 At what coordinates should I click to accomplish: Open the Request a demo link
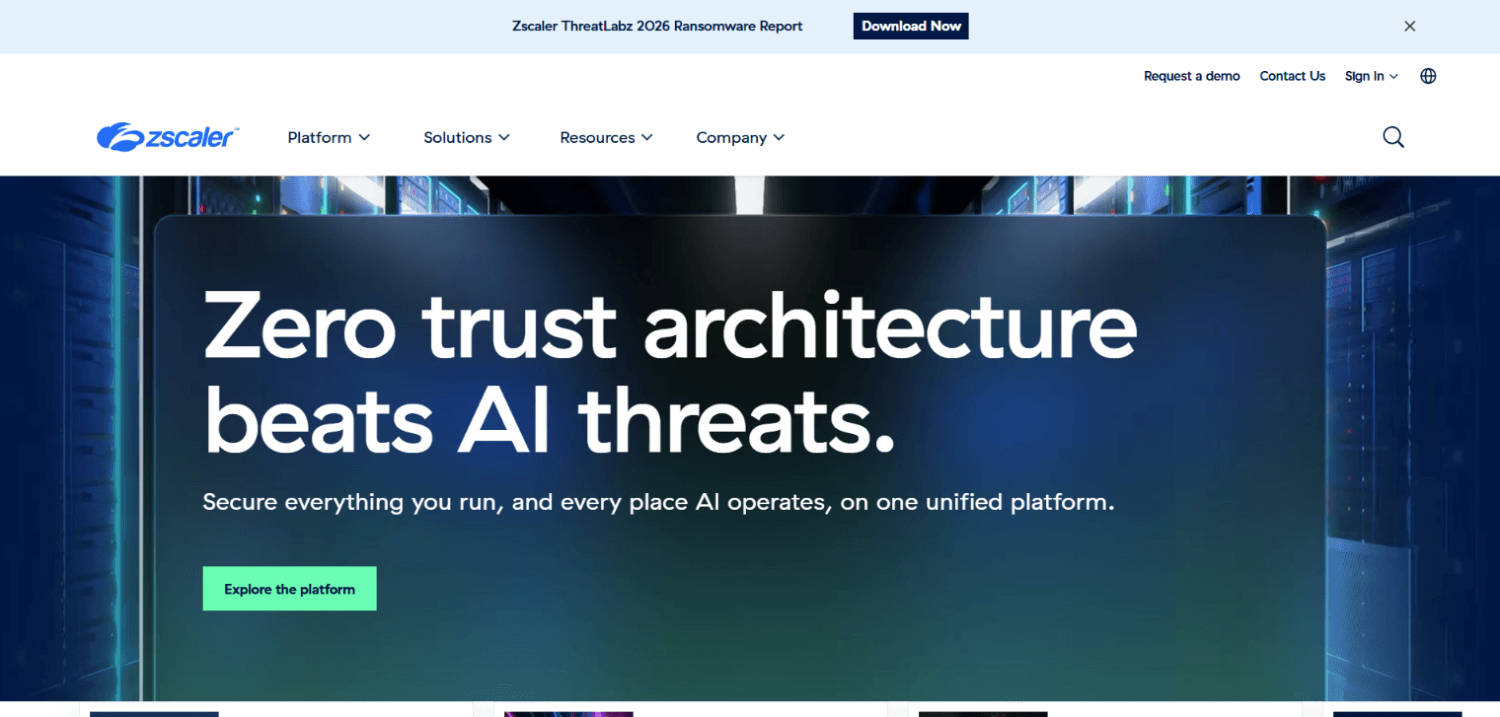coord(1192,76)
